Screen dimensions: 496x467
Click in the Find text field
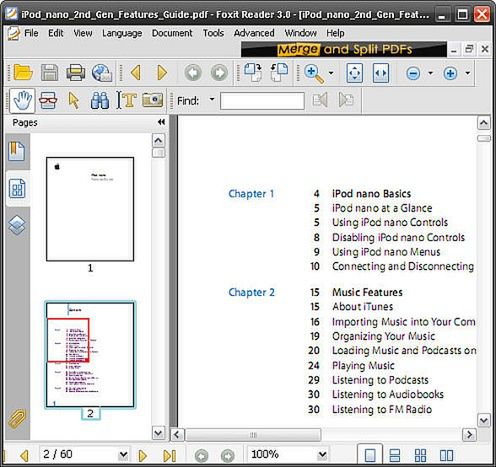[x=262, y=101]
